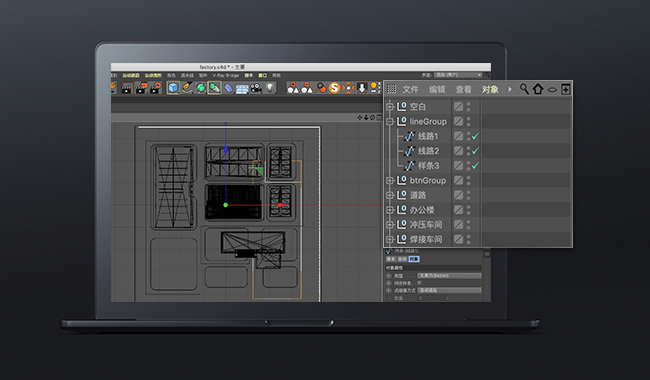Toggle visibility dots for lineGroup row
This screenshot has width=650, height=380.
469,121
